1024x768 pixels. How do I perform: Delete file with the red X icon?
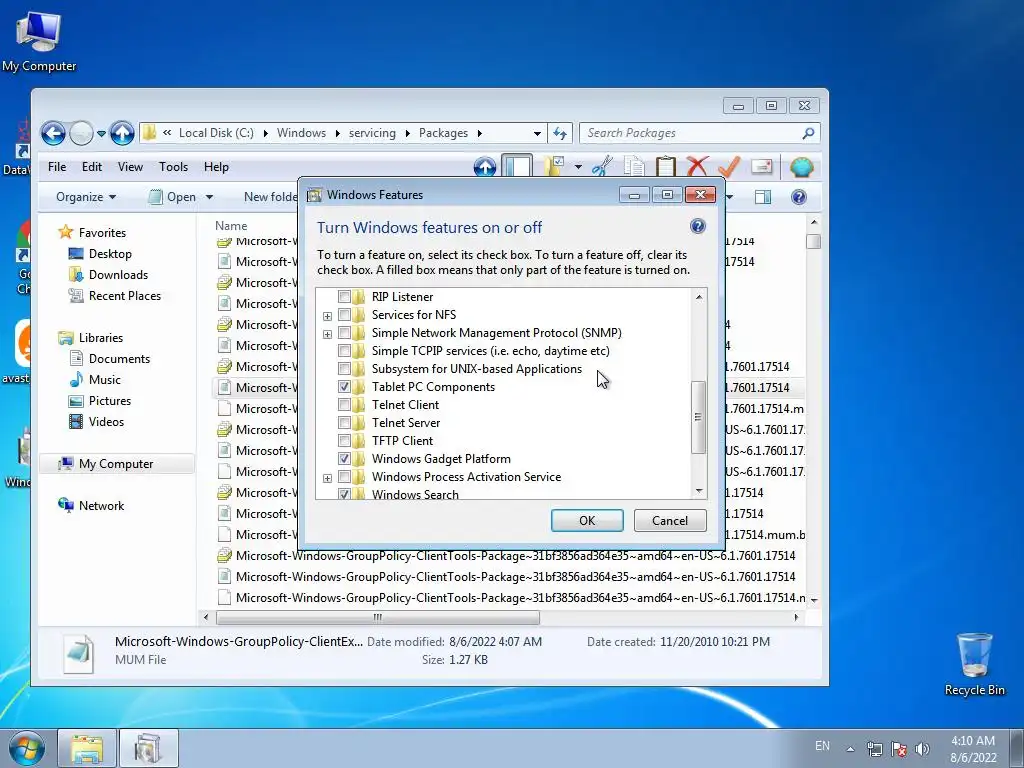[x=697, y=167]
